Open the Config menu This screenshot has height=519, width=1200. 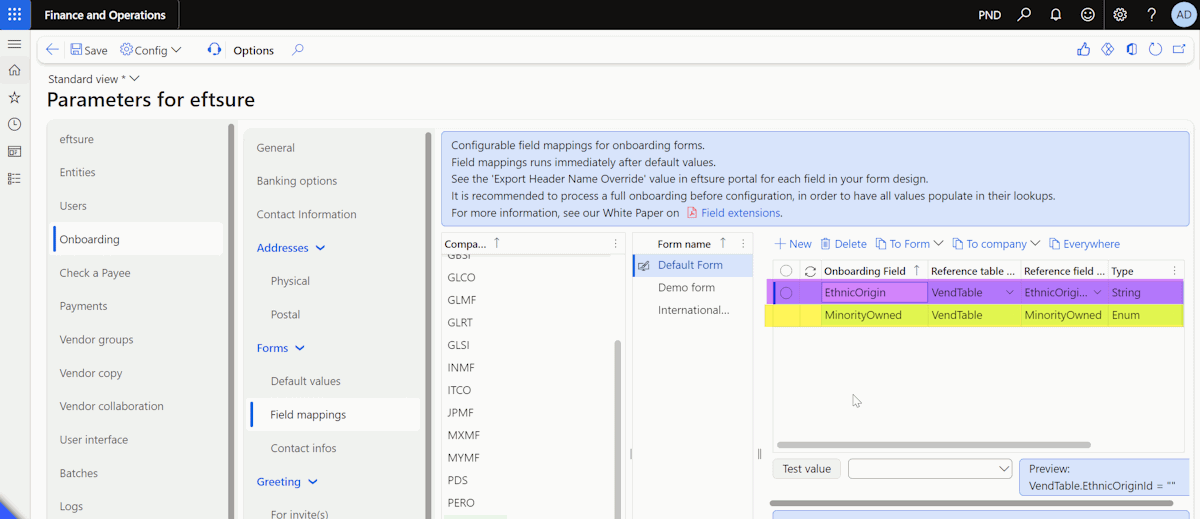pyautogui.click(x=151, y=50)
